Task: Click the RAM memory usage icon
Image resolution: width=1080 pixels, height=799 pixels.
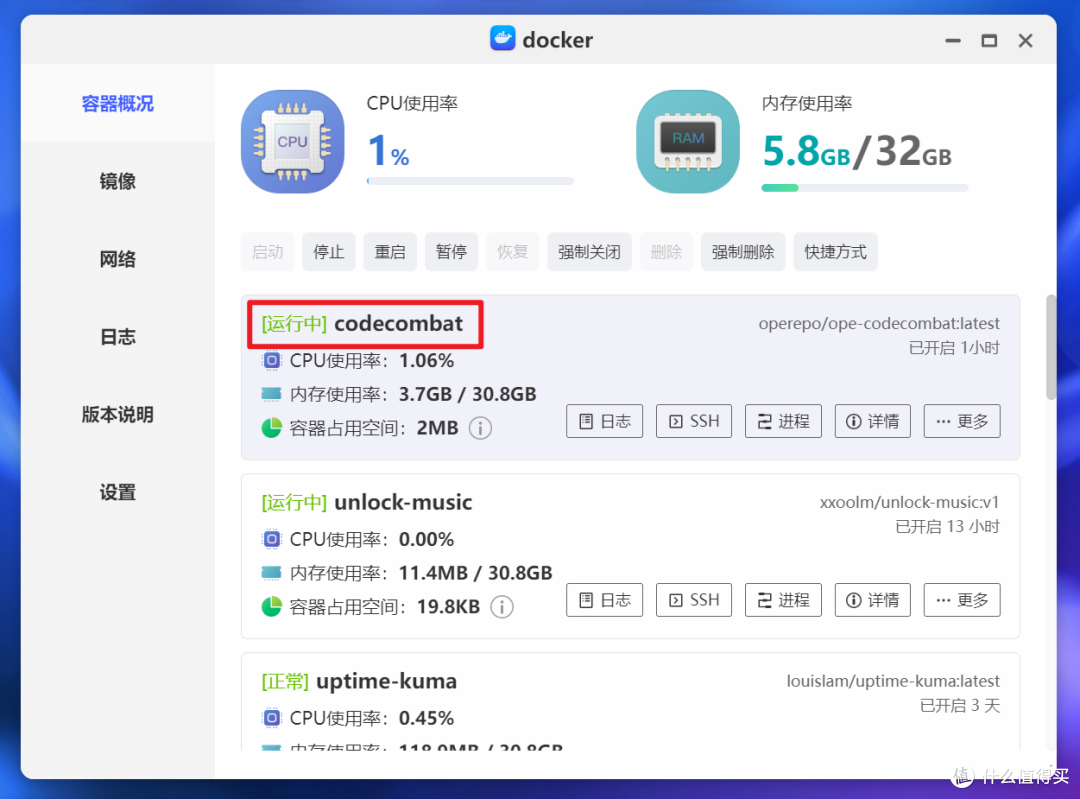Action: pos(688,141)
